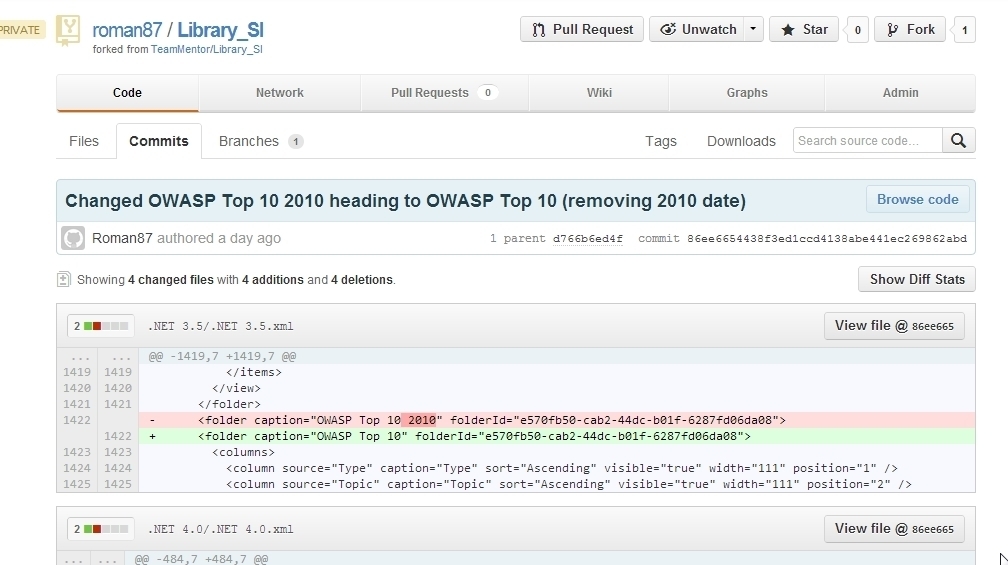Click the Pull Request button
This screenshot has height=565, width=1008.
click(582, 30)
